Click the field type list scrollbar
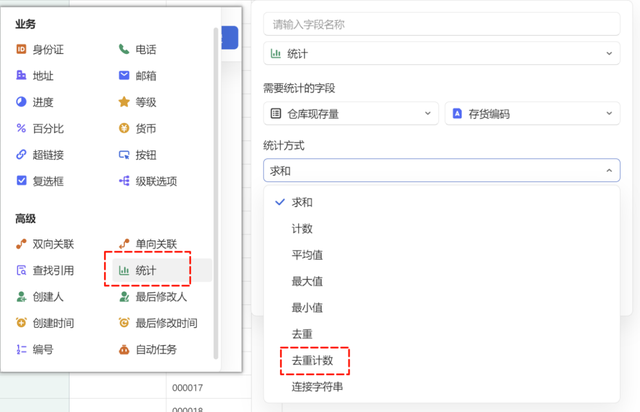 (216, 193)
